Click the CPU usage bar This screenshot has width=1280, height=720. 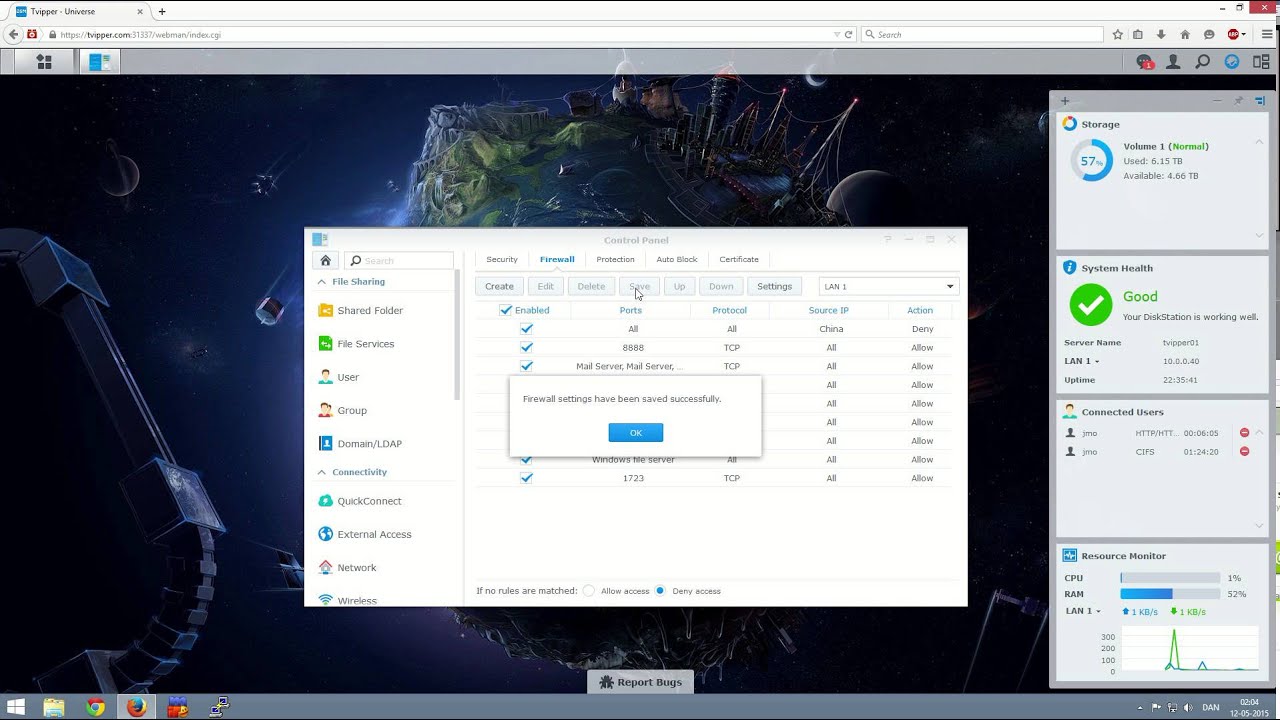(1170, 578)
